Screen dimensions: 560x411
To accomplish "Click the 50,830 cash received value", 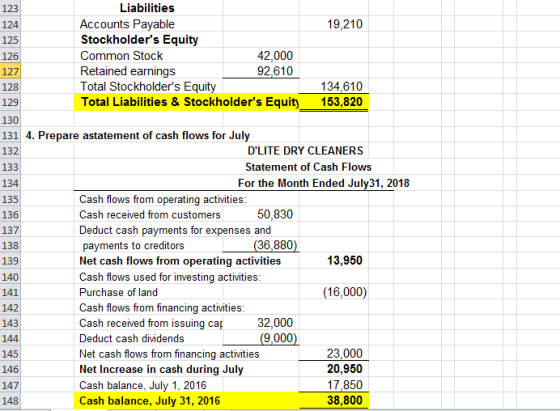I will [275, 214].
